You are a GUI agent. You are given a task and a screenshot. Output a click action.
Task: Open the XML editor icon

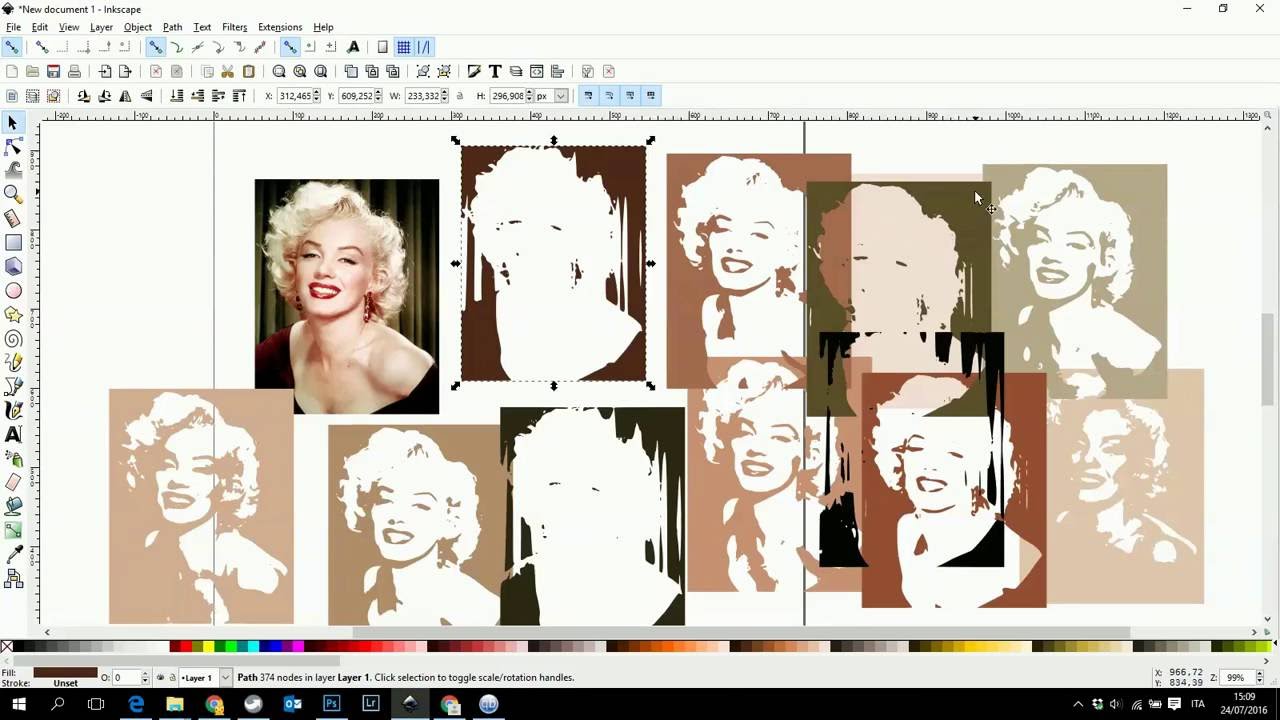pyautogui.click(x=536, y=71)
